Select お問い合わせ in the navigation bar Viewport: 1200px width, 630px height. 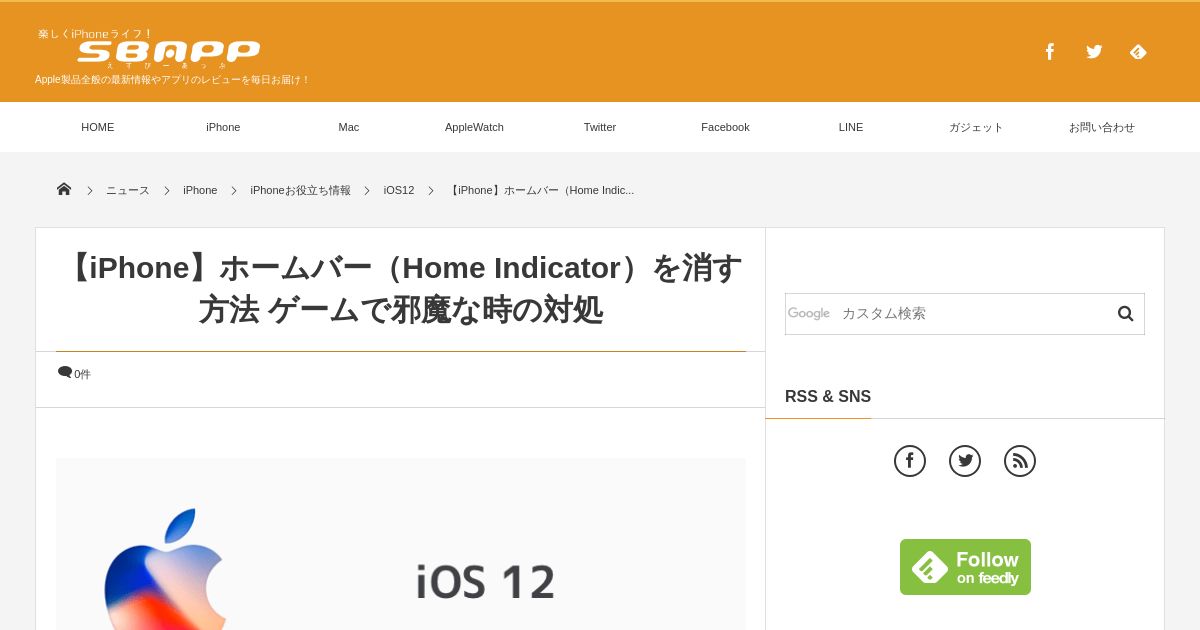pyautogui.click(x=1102, y=127)
